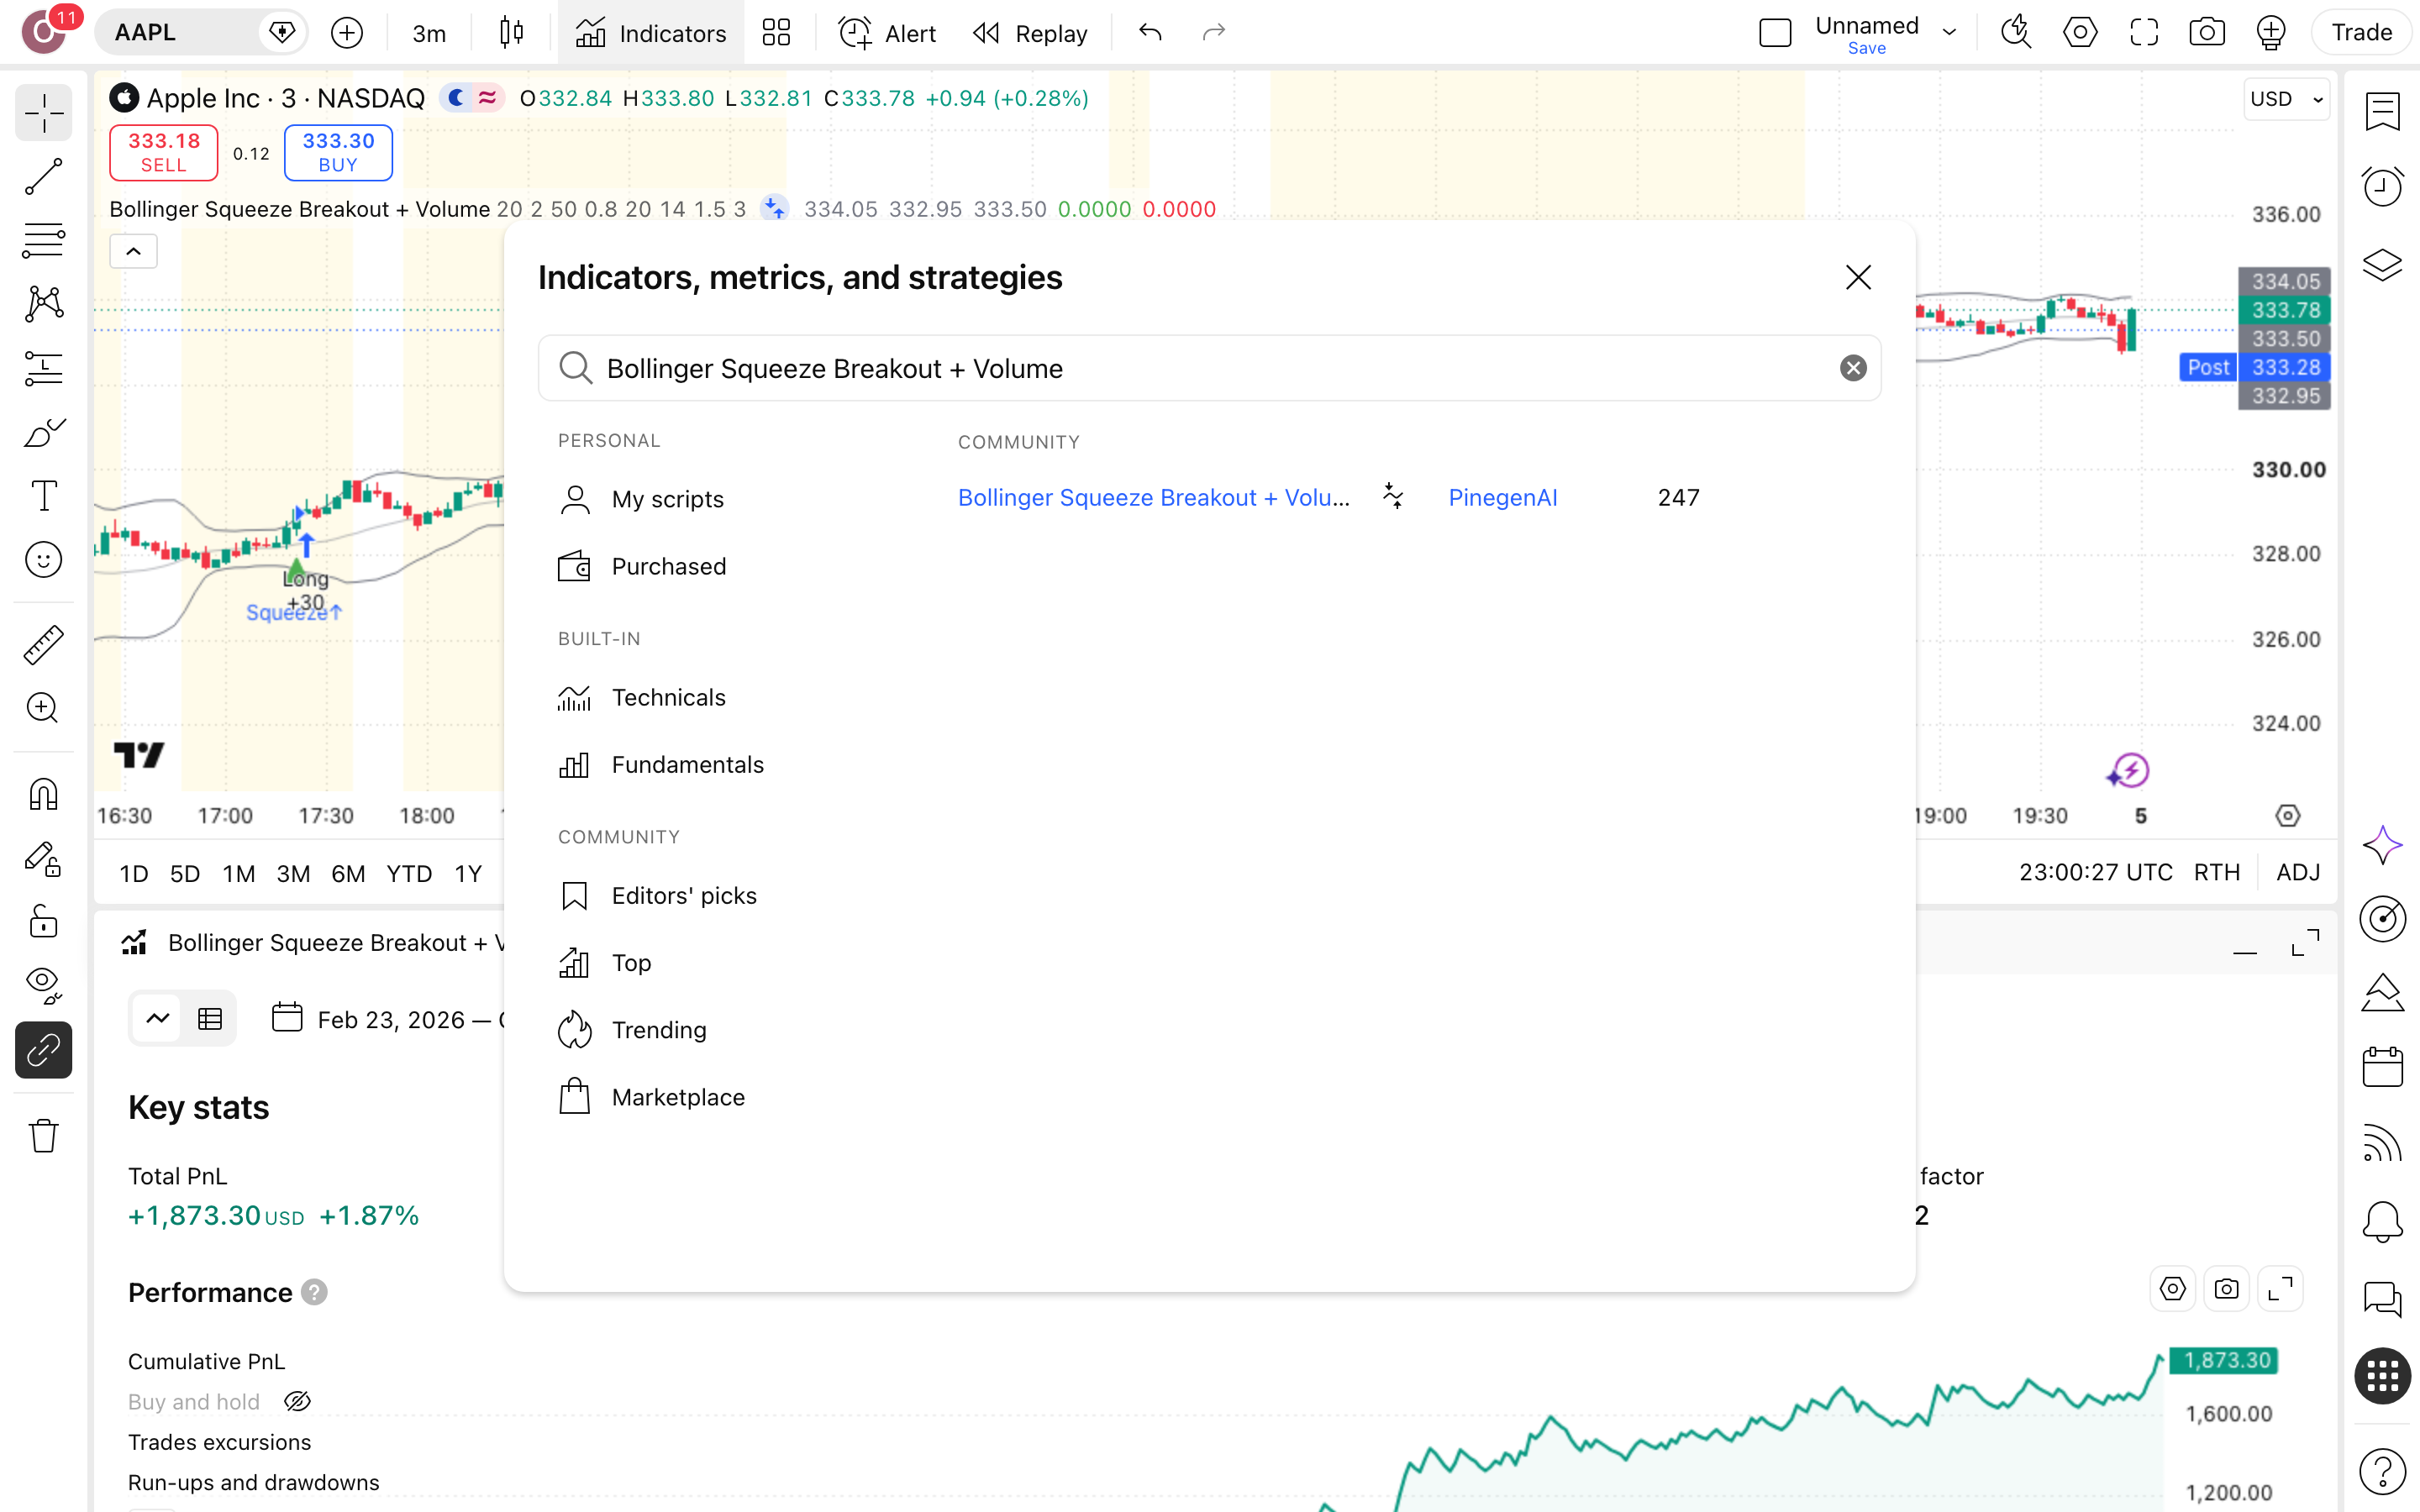Toggle ADJ price adjustment
The height and width of the screenshot is (1512, 2420).
tap(2297, 872)
